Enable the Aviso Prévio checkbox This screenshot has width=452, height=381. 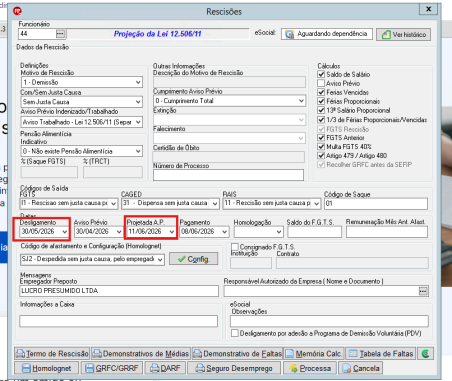point(321,83)
